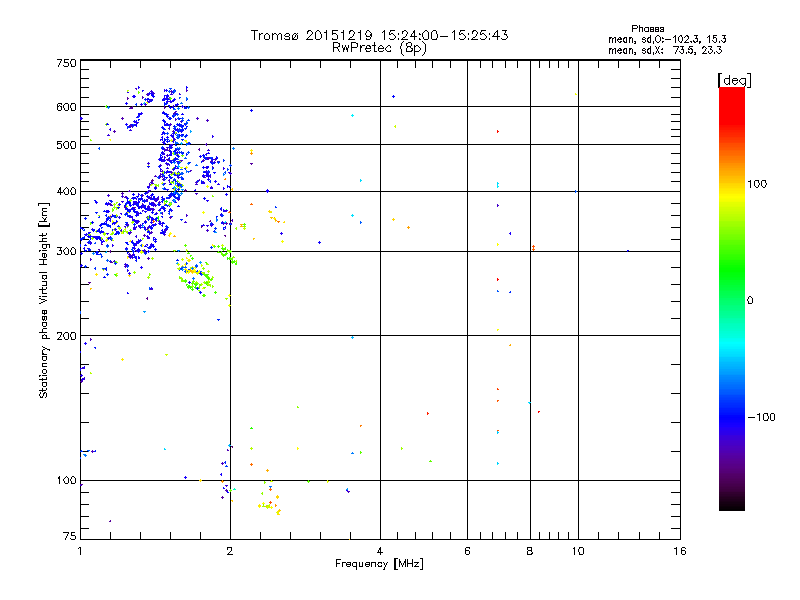Click the frequency axis tick label 6
The image size is (800, 600).
(x=467, y=551)
